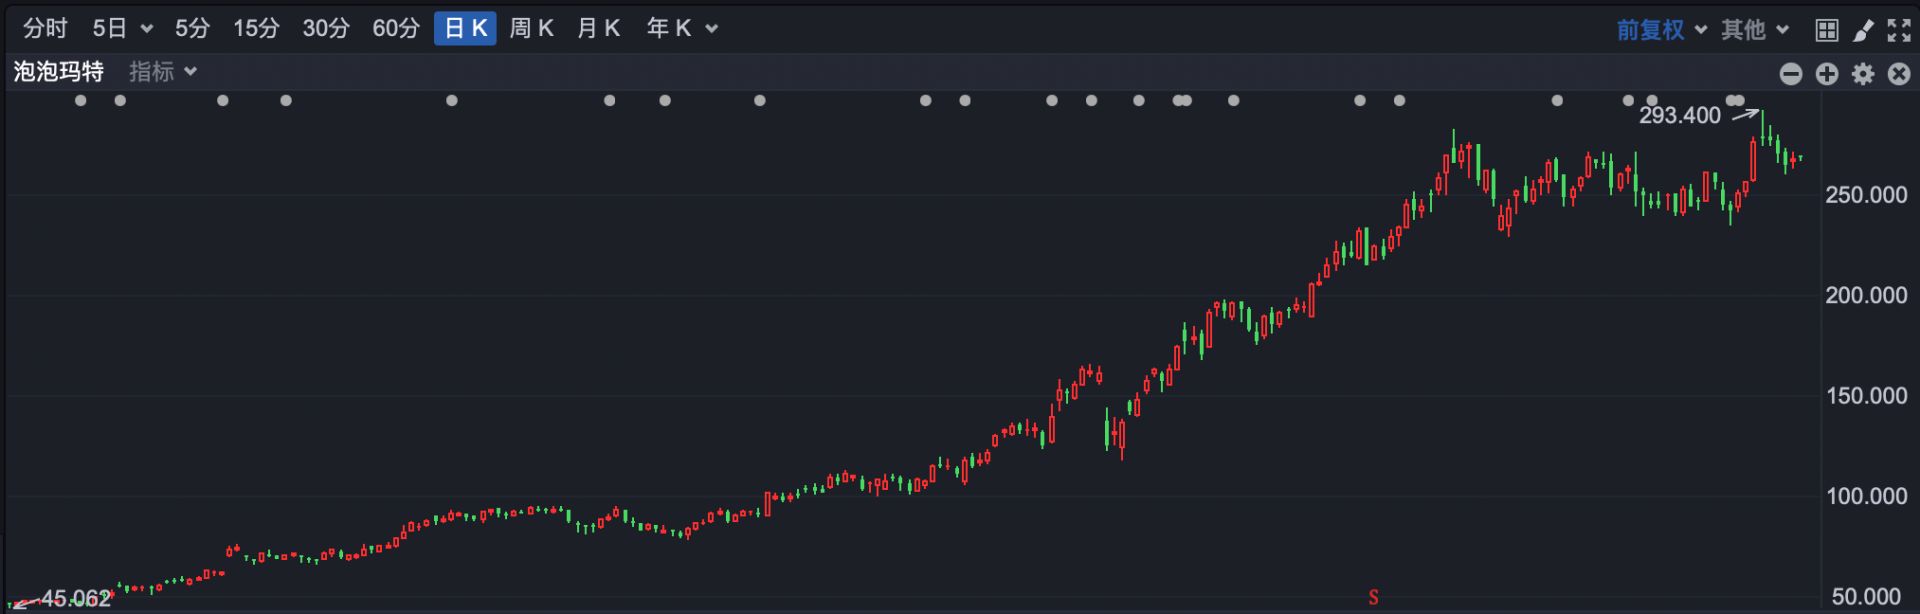Open chart settings gear icon
Screen dimensions: 1920x614
click(1863, 74)
